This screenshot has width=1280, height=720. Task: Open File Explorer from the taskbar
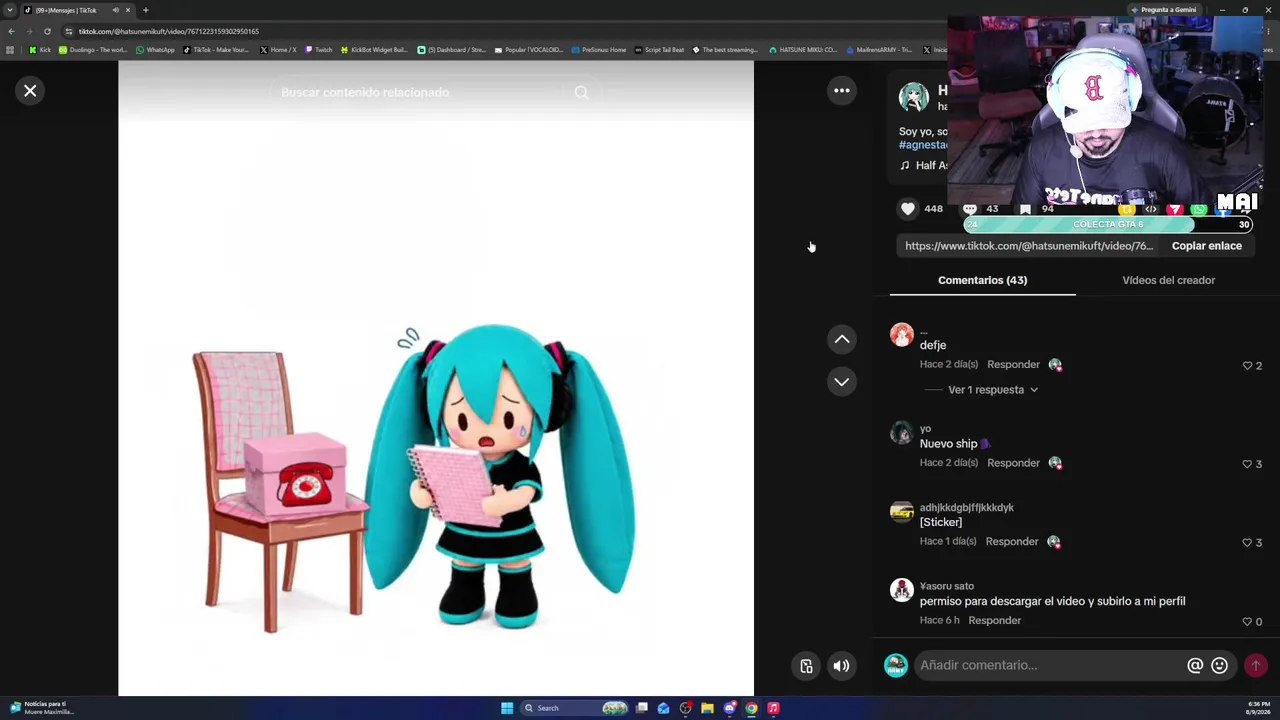(707, 708)
